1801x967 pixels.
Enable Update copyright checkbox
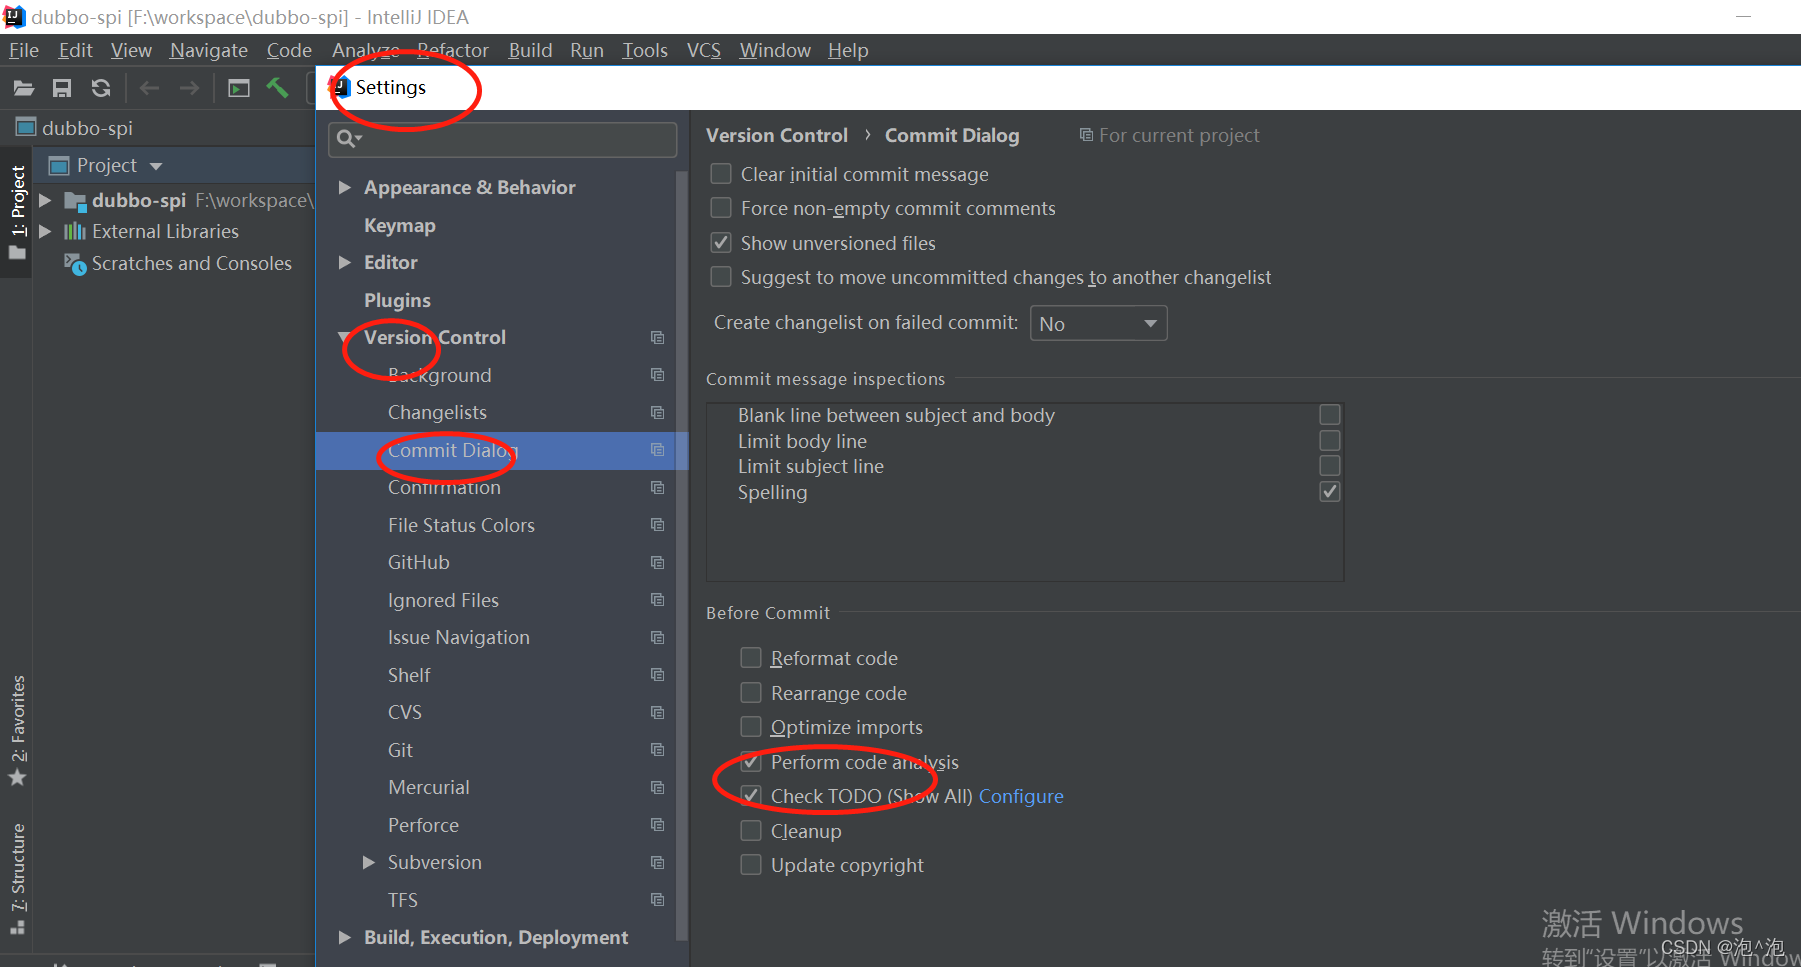pos(750,865)
